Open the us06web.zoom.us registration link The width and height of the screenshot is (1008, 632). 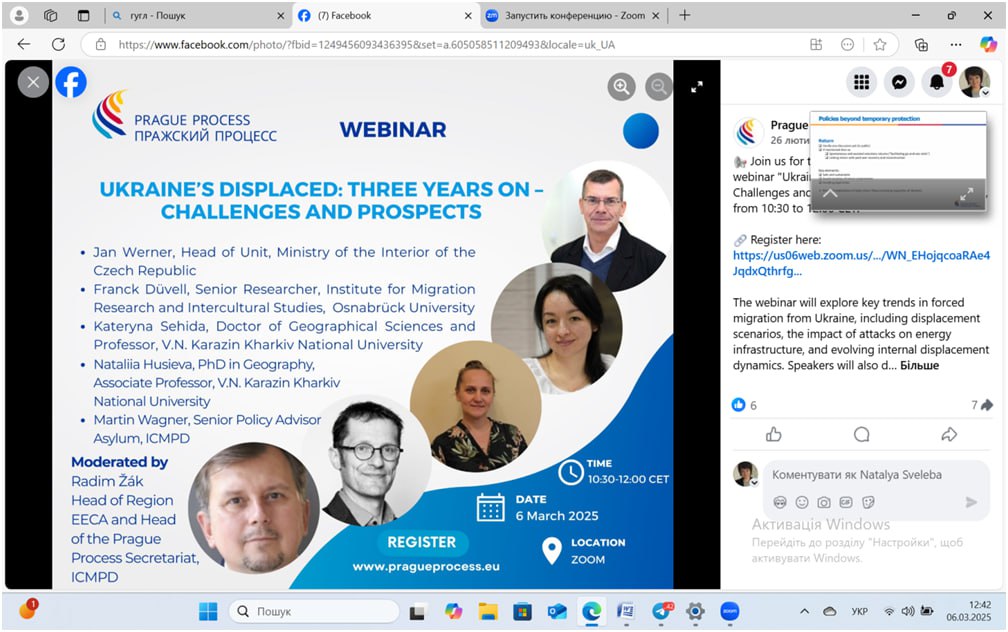(860, 255)
